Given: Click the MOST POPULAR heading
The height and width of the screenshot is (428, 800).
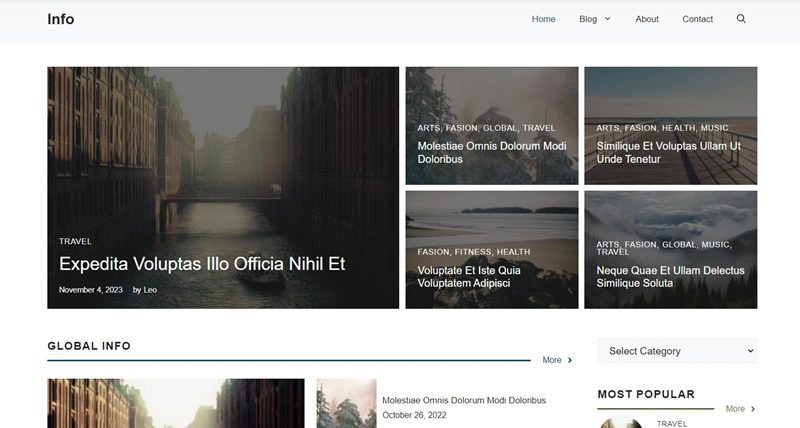Looking at the screenshot, I should (646, 394).
